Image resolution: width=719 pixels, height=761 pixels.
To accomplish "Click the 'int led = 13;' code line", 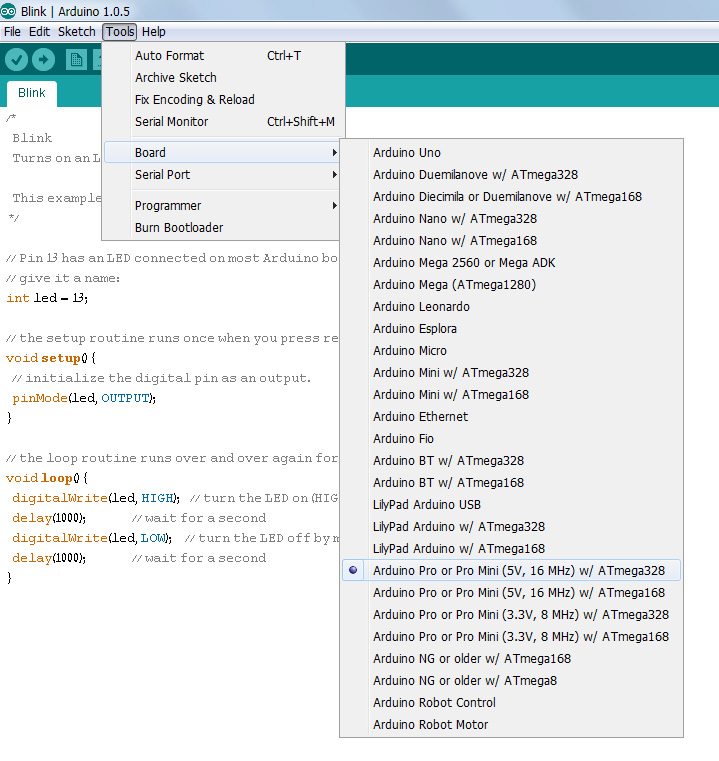I will pyautogui.click(x=47, y=298).
